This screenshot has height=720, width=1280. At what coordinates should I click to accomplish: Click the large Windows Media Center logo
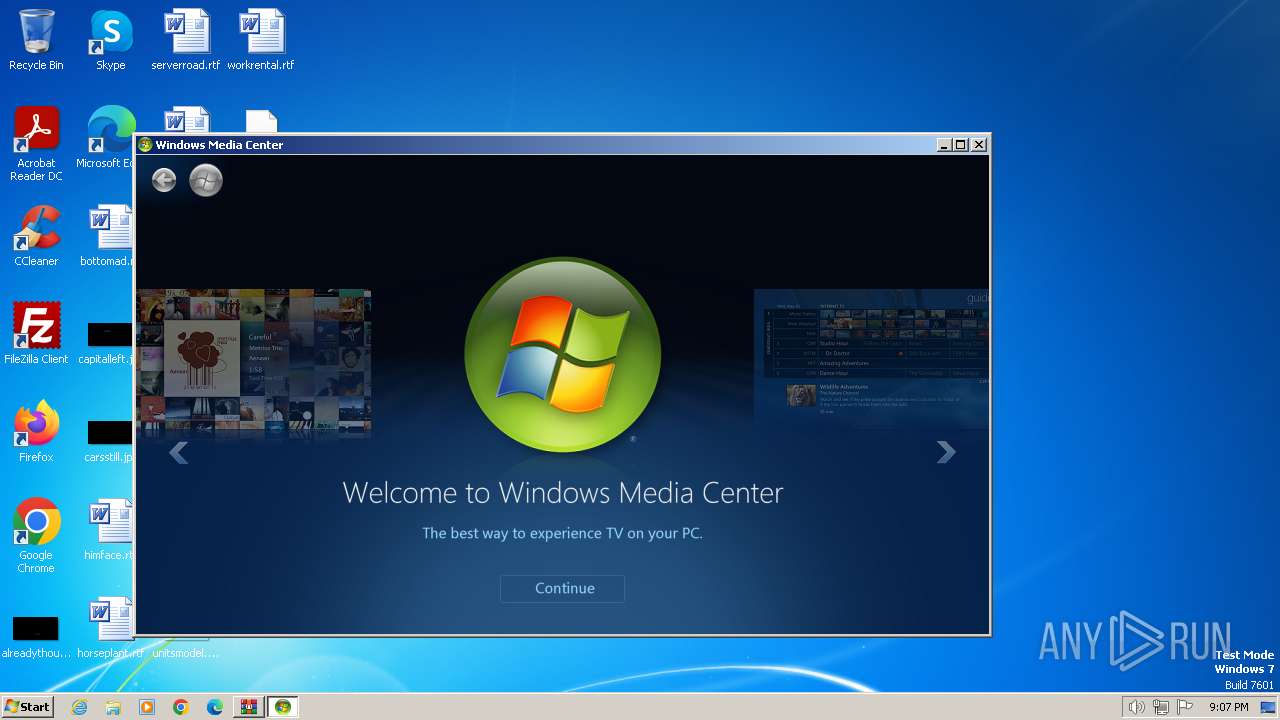click(563, 355)
